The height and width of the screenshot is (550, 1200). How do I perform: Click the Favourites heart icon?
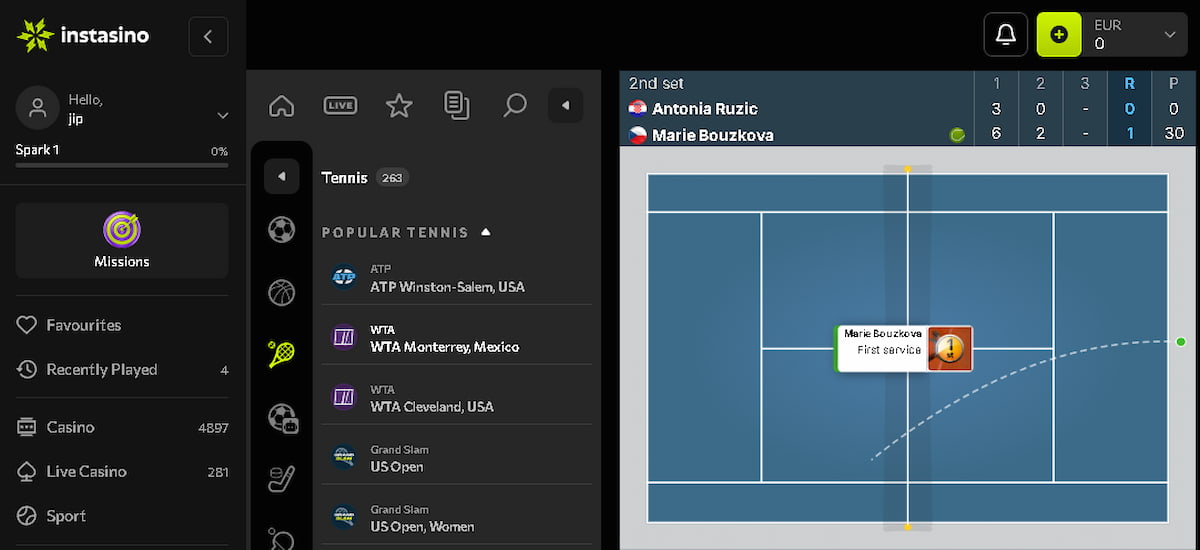[27, 325]
